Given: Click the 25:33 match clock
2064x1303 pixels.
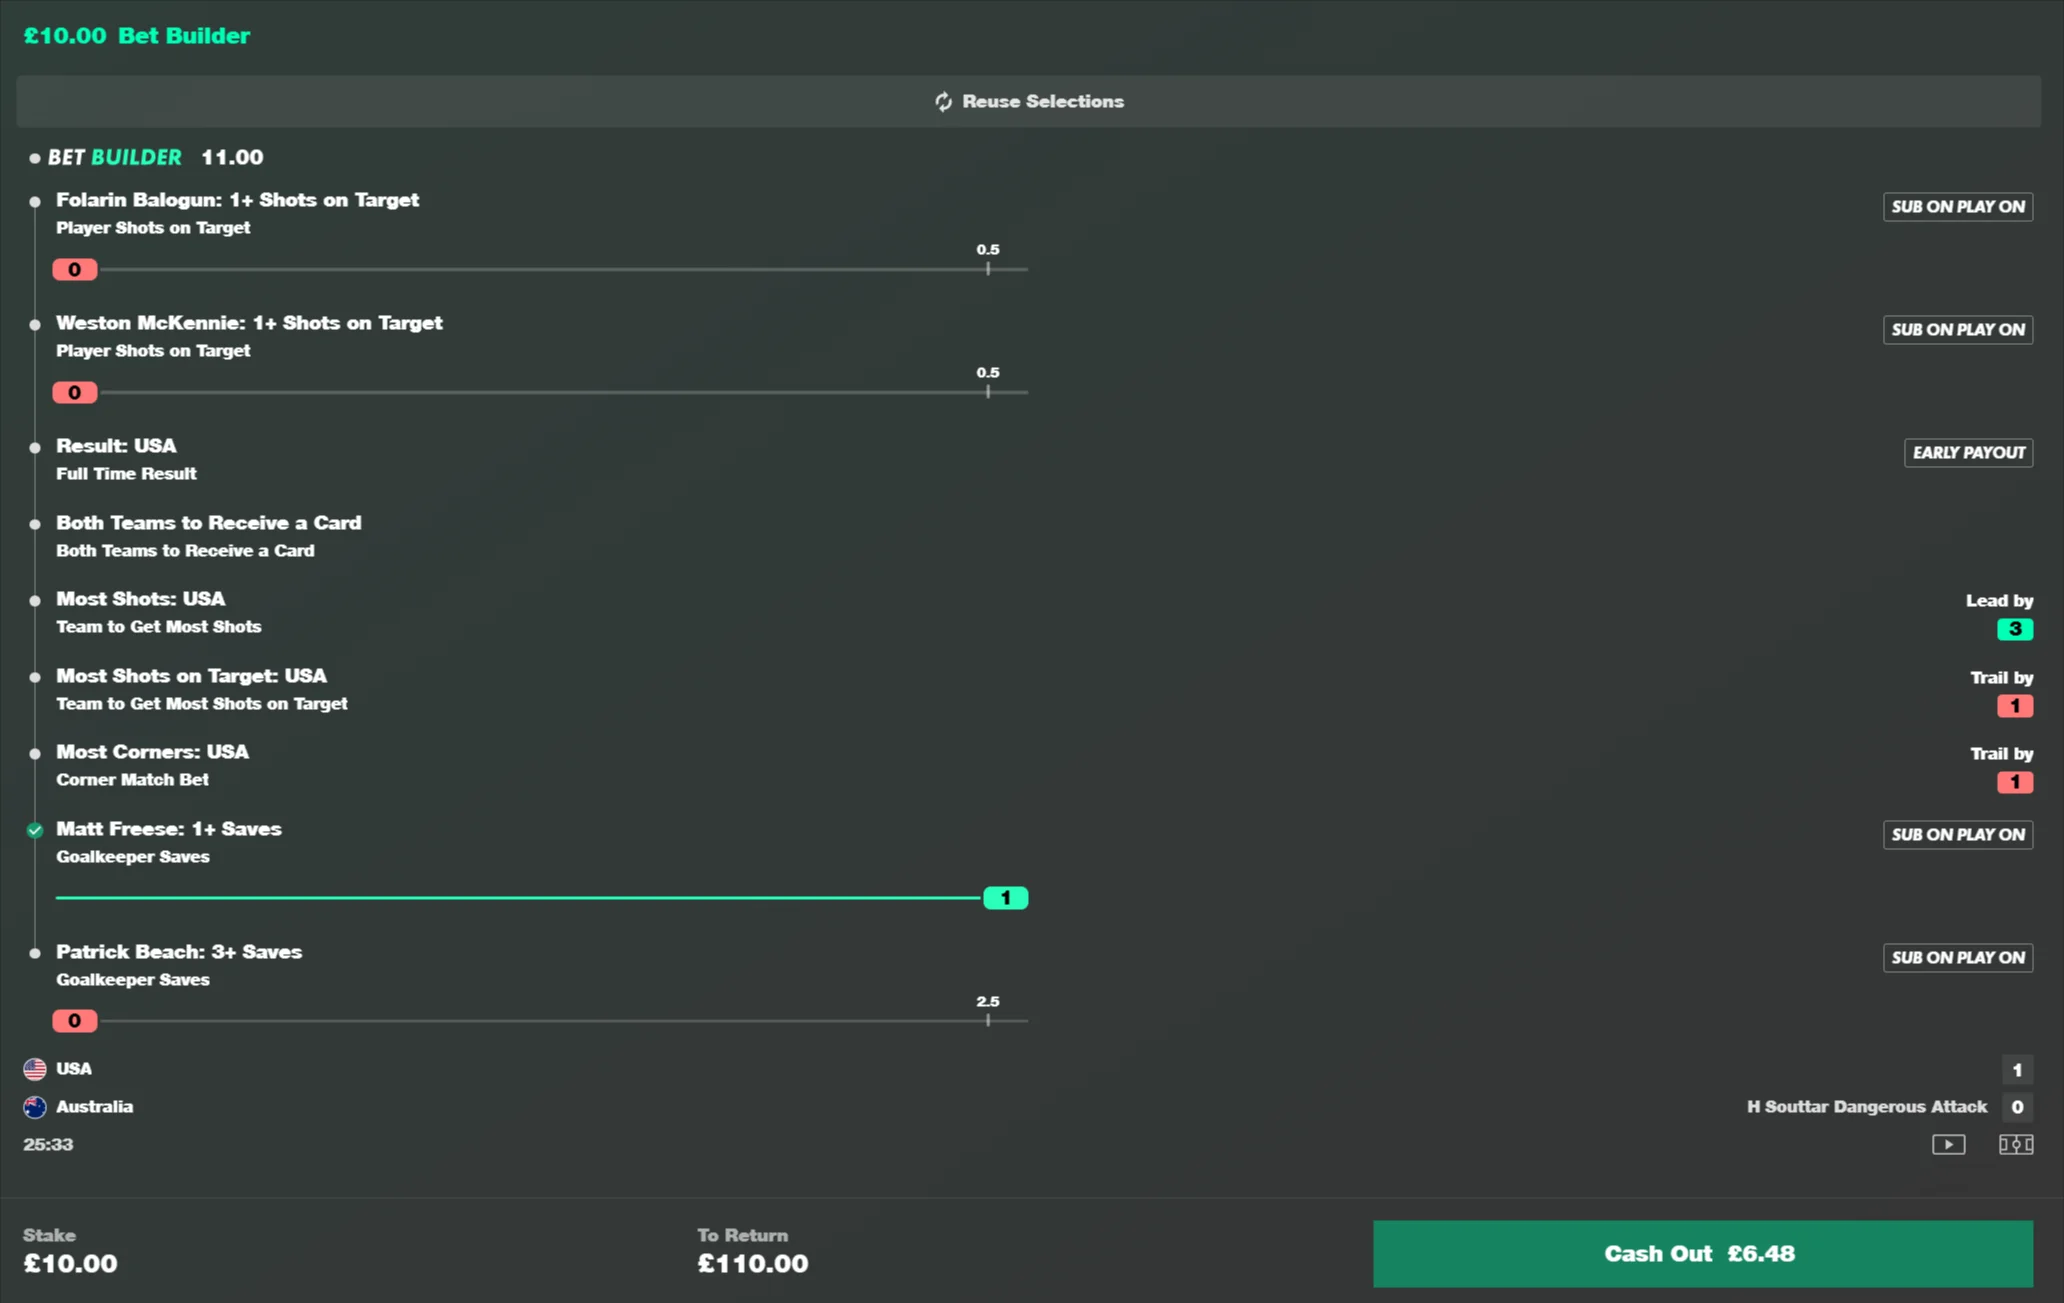Looking at the screenshot, I should (x=48, y=1145).
